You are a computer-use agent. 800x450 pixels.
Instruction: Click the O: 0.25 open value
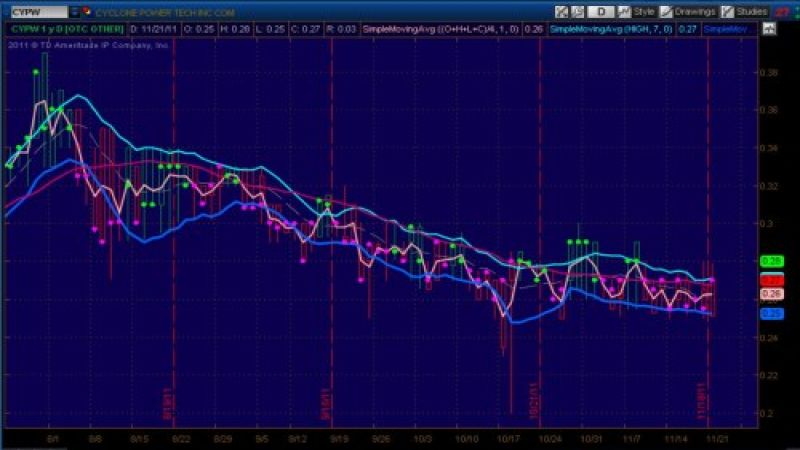click(x=199, y=29)
